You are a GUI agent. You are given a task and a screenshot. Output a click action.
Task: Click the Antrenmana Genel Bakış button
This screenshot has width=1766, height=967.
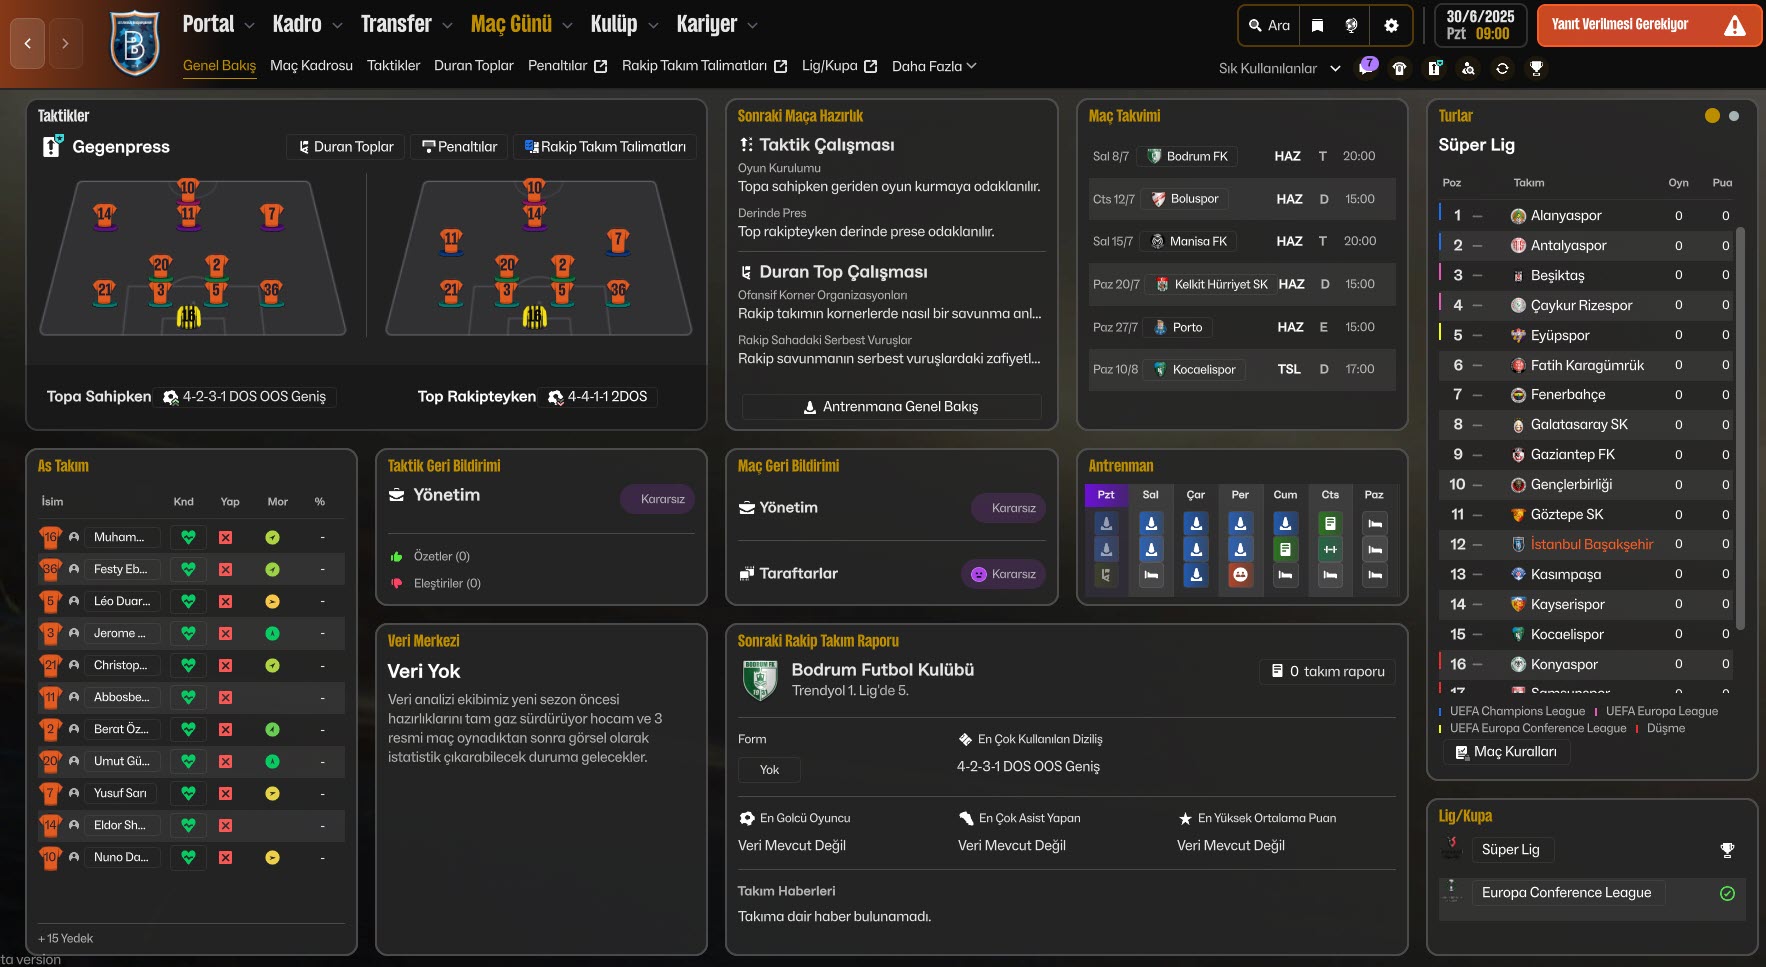point(891,407)
